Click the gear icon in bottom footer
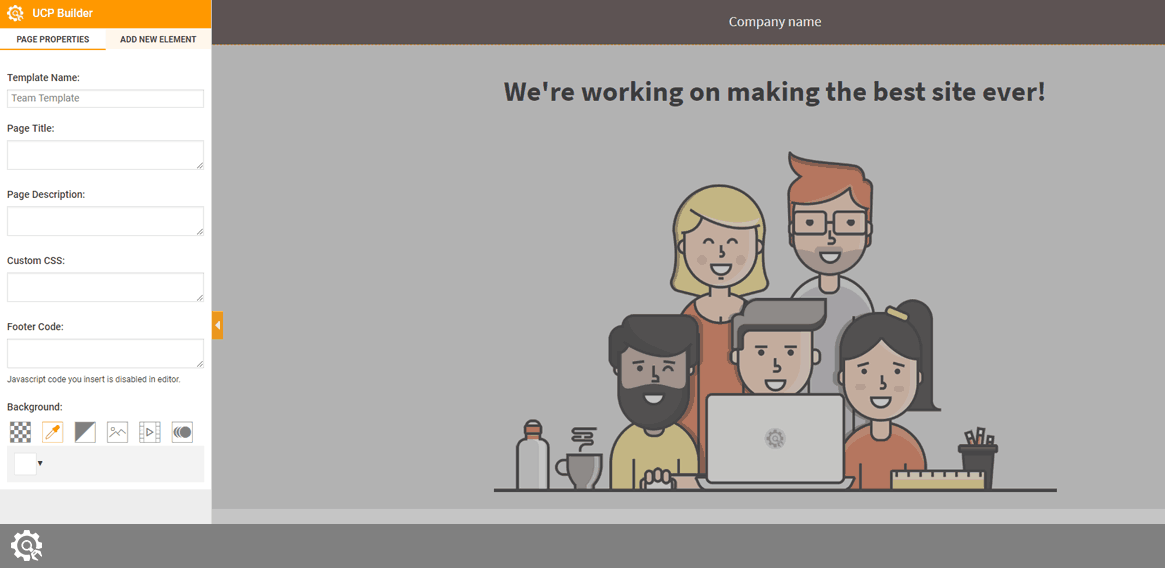 point(26,546)
